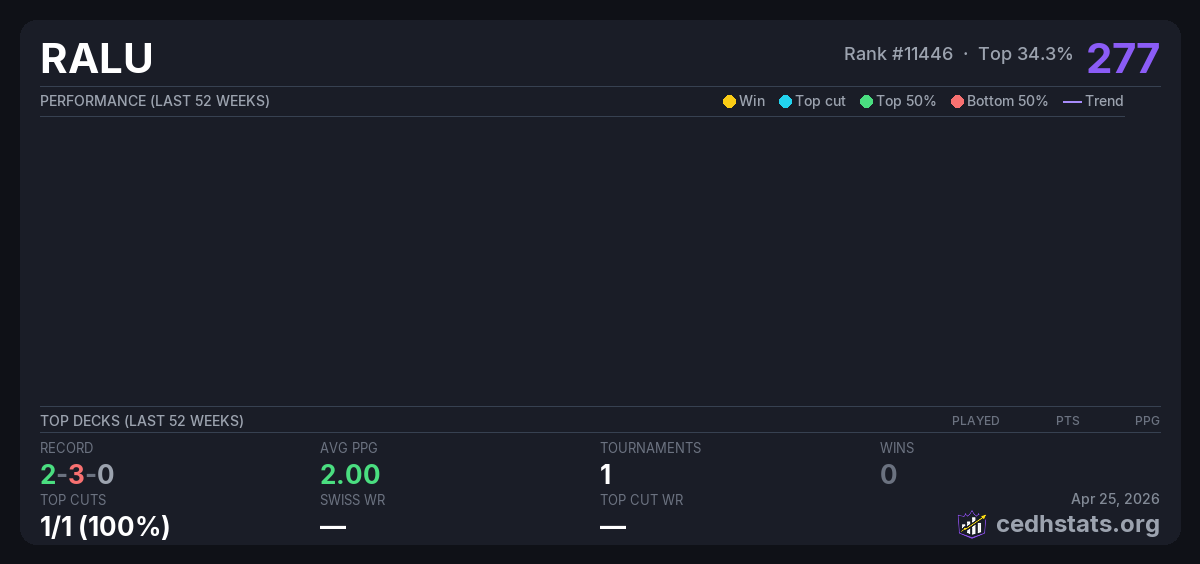Screen dimensions: 1200x564
Task: Click the RALU player name
Action: tap(96, 58)
